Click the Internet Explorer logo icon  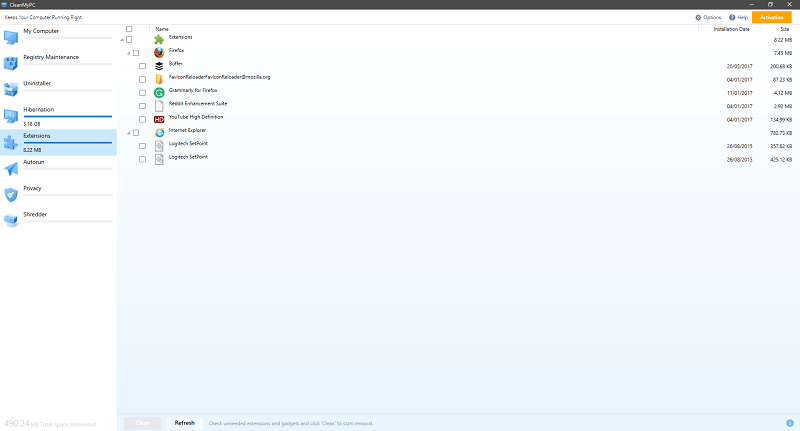pyautogui.click(x=159, y=133)
